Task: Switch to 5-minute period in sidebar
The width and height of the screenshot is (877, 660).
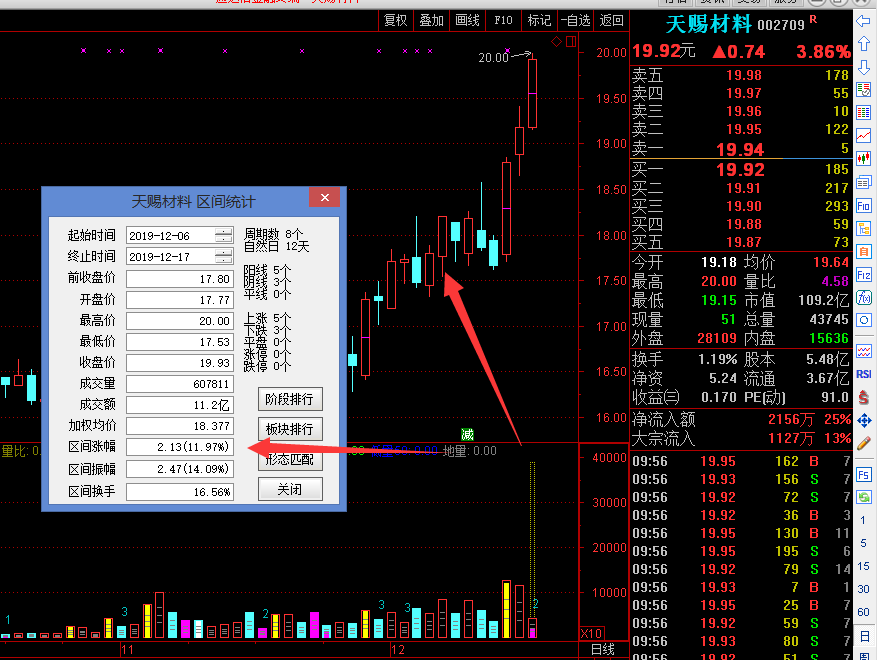Action: click(864, 543)
